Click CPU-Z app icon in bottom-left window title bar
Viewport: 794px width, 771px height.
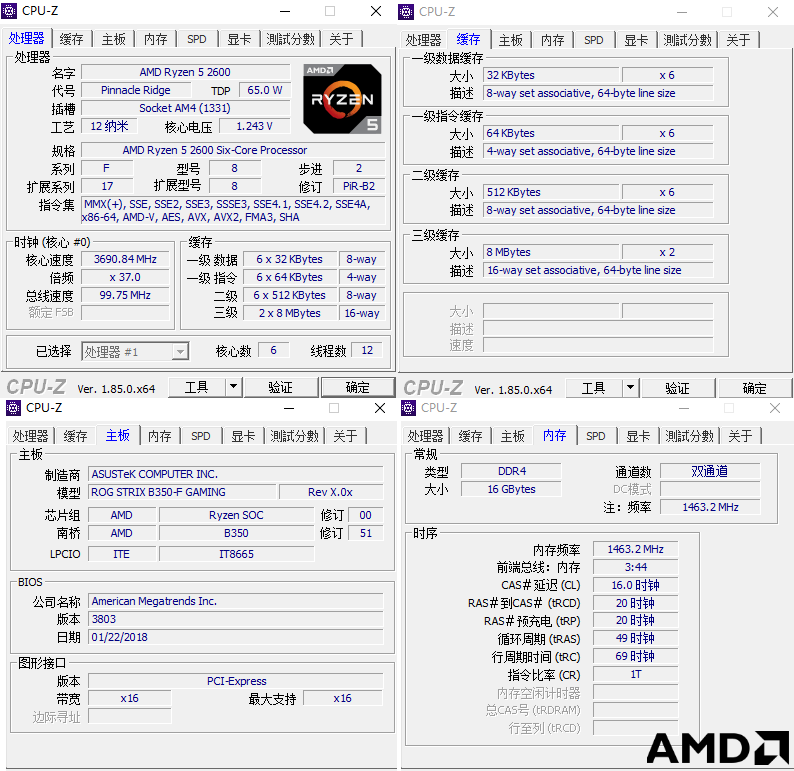tap(13, 408)
